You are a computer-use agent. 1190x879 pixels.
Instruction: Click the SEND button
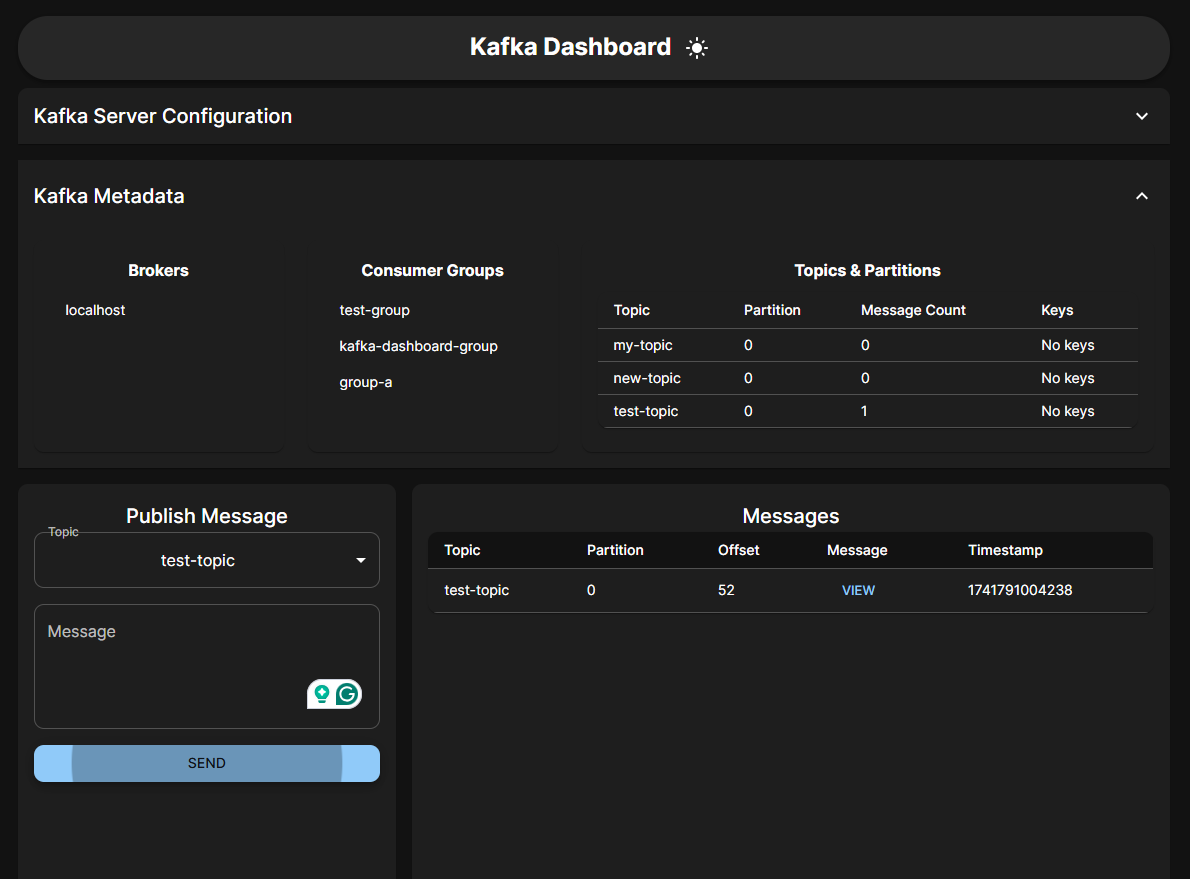(206, 763)
